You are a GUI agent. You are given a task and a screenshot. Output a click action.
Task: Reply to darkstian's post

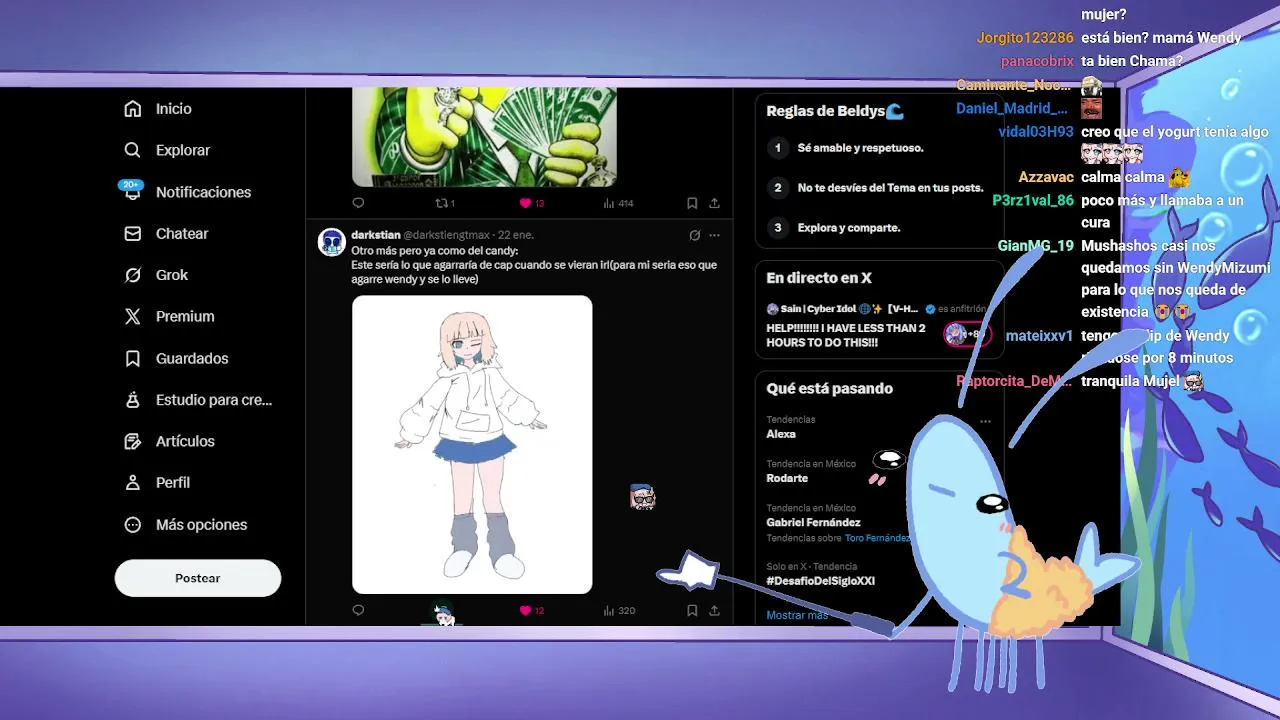358,610
